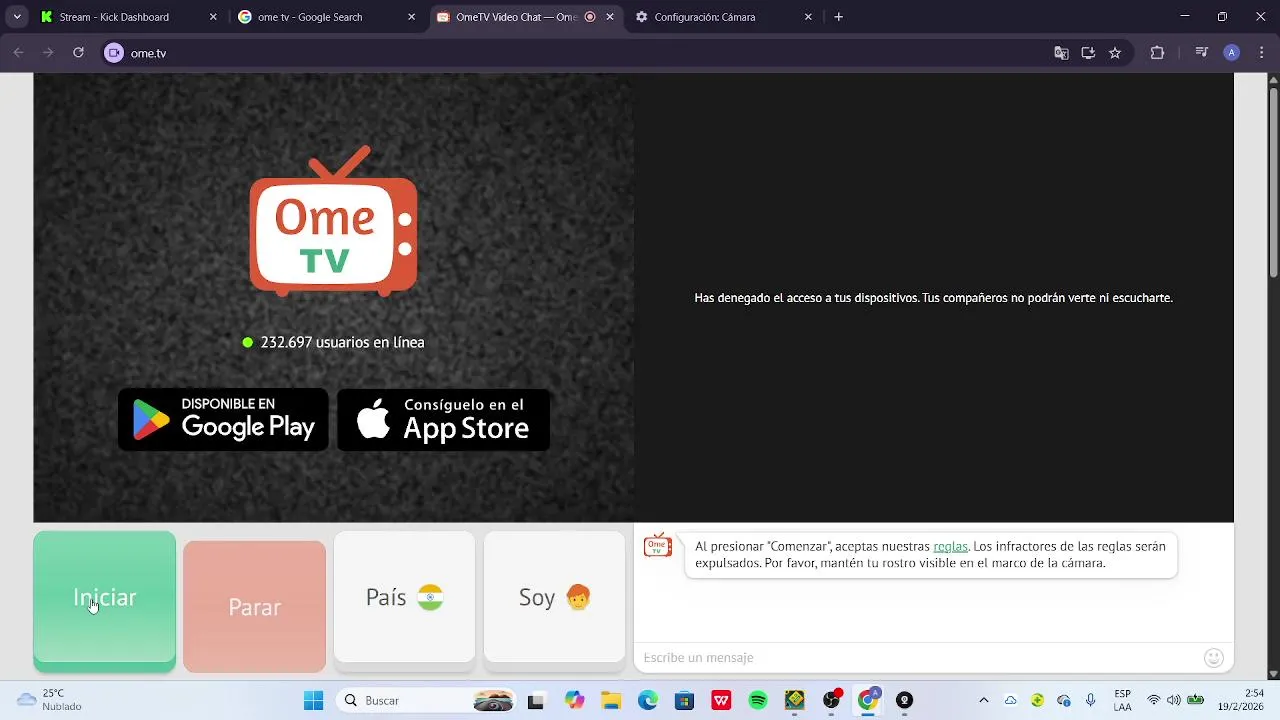1280x720 pixels.
Task: Open the tab search dropdown arrow
Action: pos(16,17)
